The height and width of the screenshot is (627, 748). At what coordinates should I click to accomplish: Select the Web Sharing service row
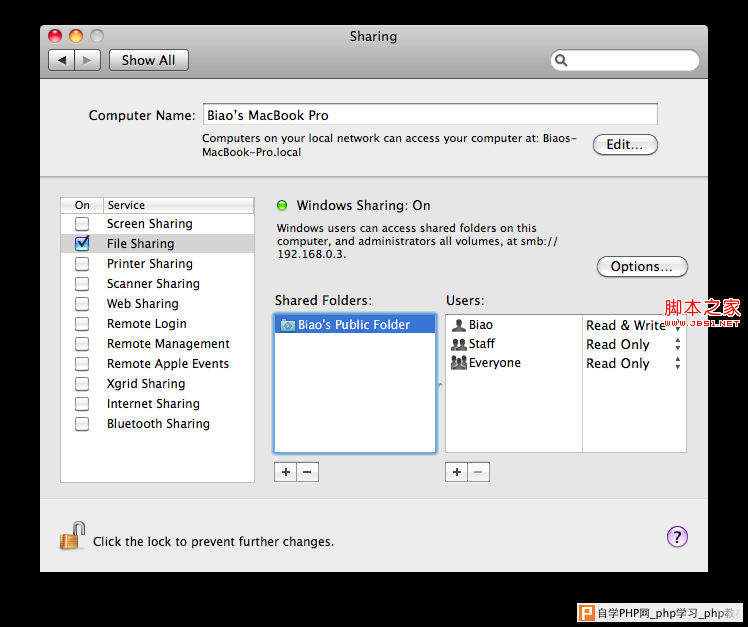point(157,303)
